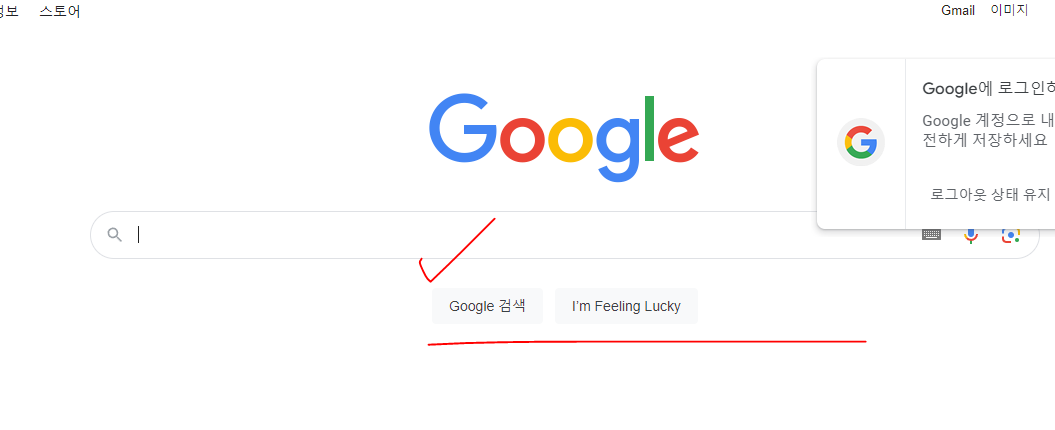Click the magnifying glass in the search box
The image size is (1055, 430).
[x=115, y=235]
